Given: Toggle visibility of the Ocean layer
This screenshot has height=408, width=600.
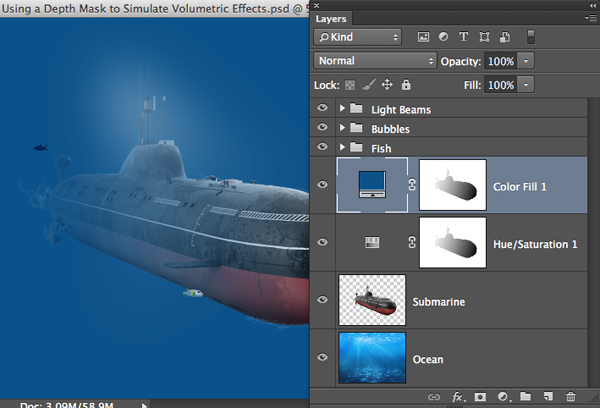Looking at the screenshot, I should (322, 358).
